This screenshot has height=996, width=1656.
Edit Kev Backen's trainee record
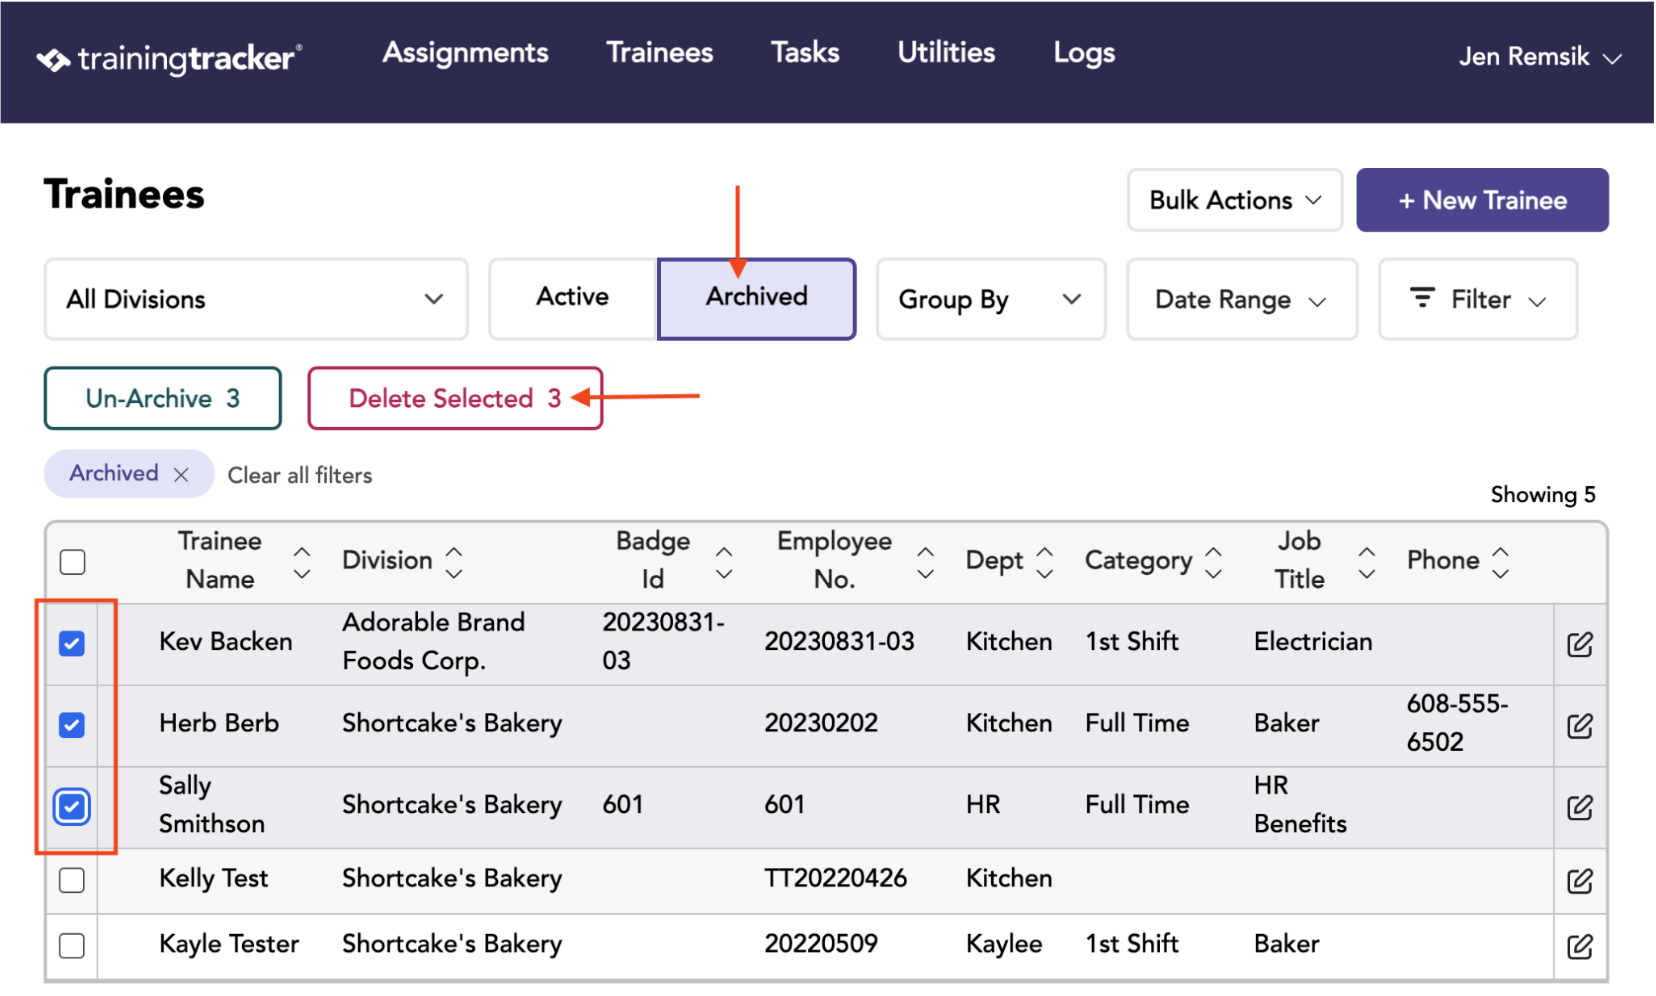[x=1579, y=644]
